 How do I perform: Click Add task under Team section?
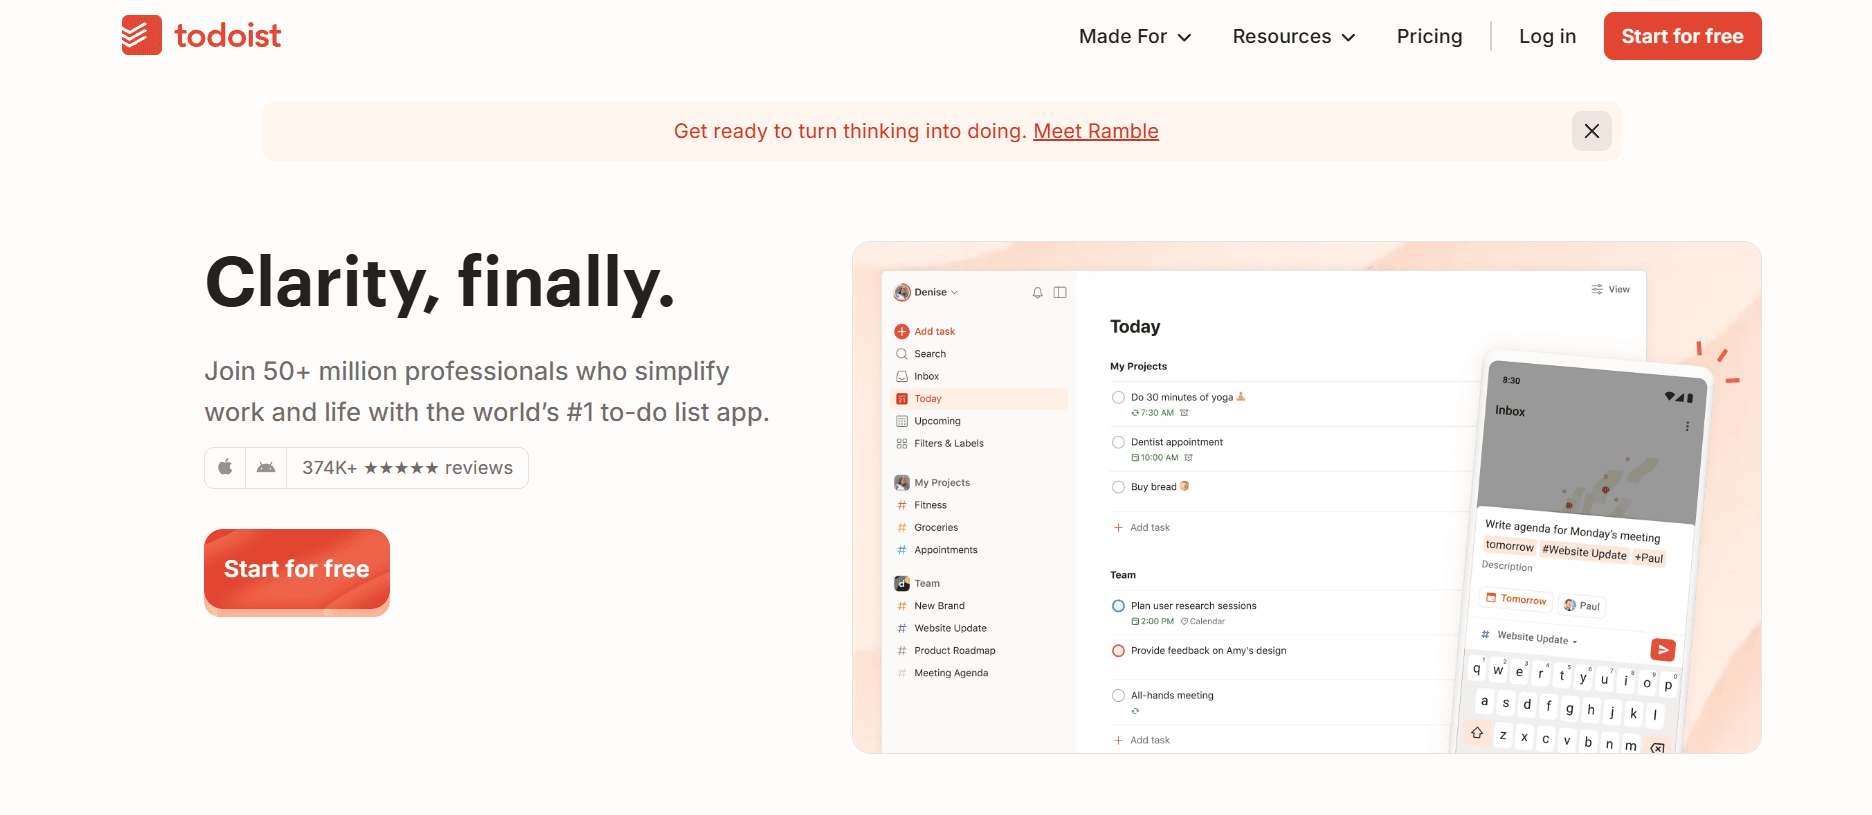pos(1141,740)
